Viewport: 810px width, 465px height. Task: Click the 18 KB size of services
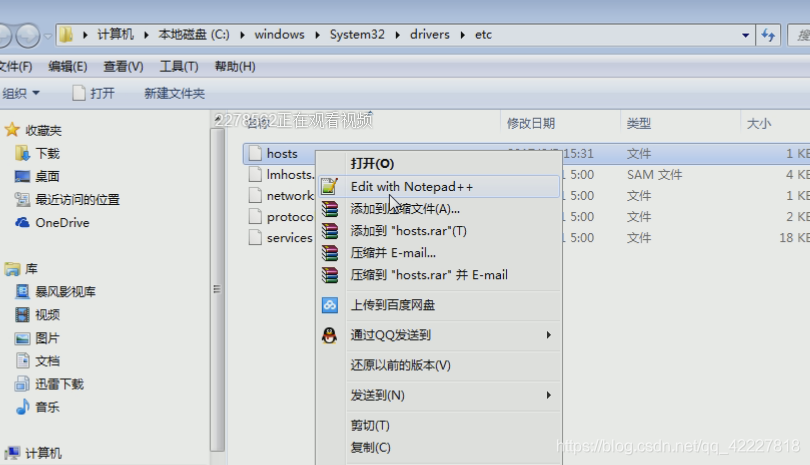[794, 238]
